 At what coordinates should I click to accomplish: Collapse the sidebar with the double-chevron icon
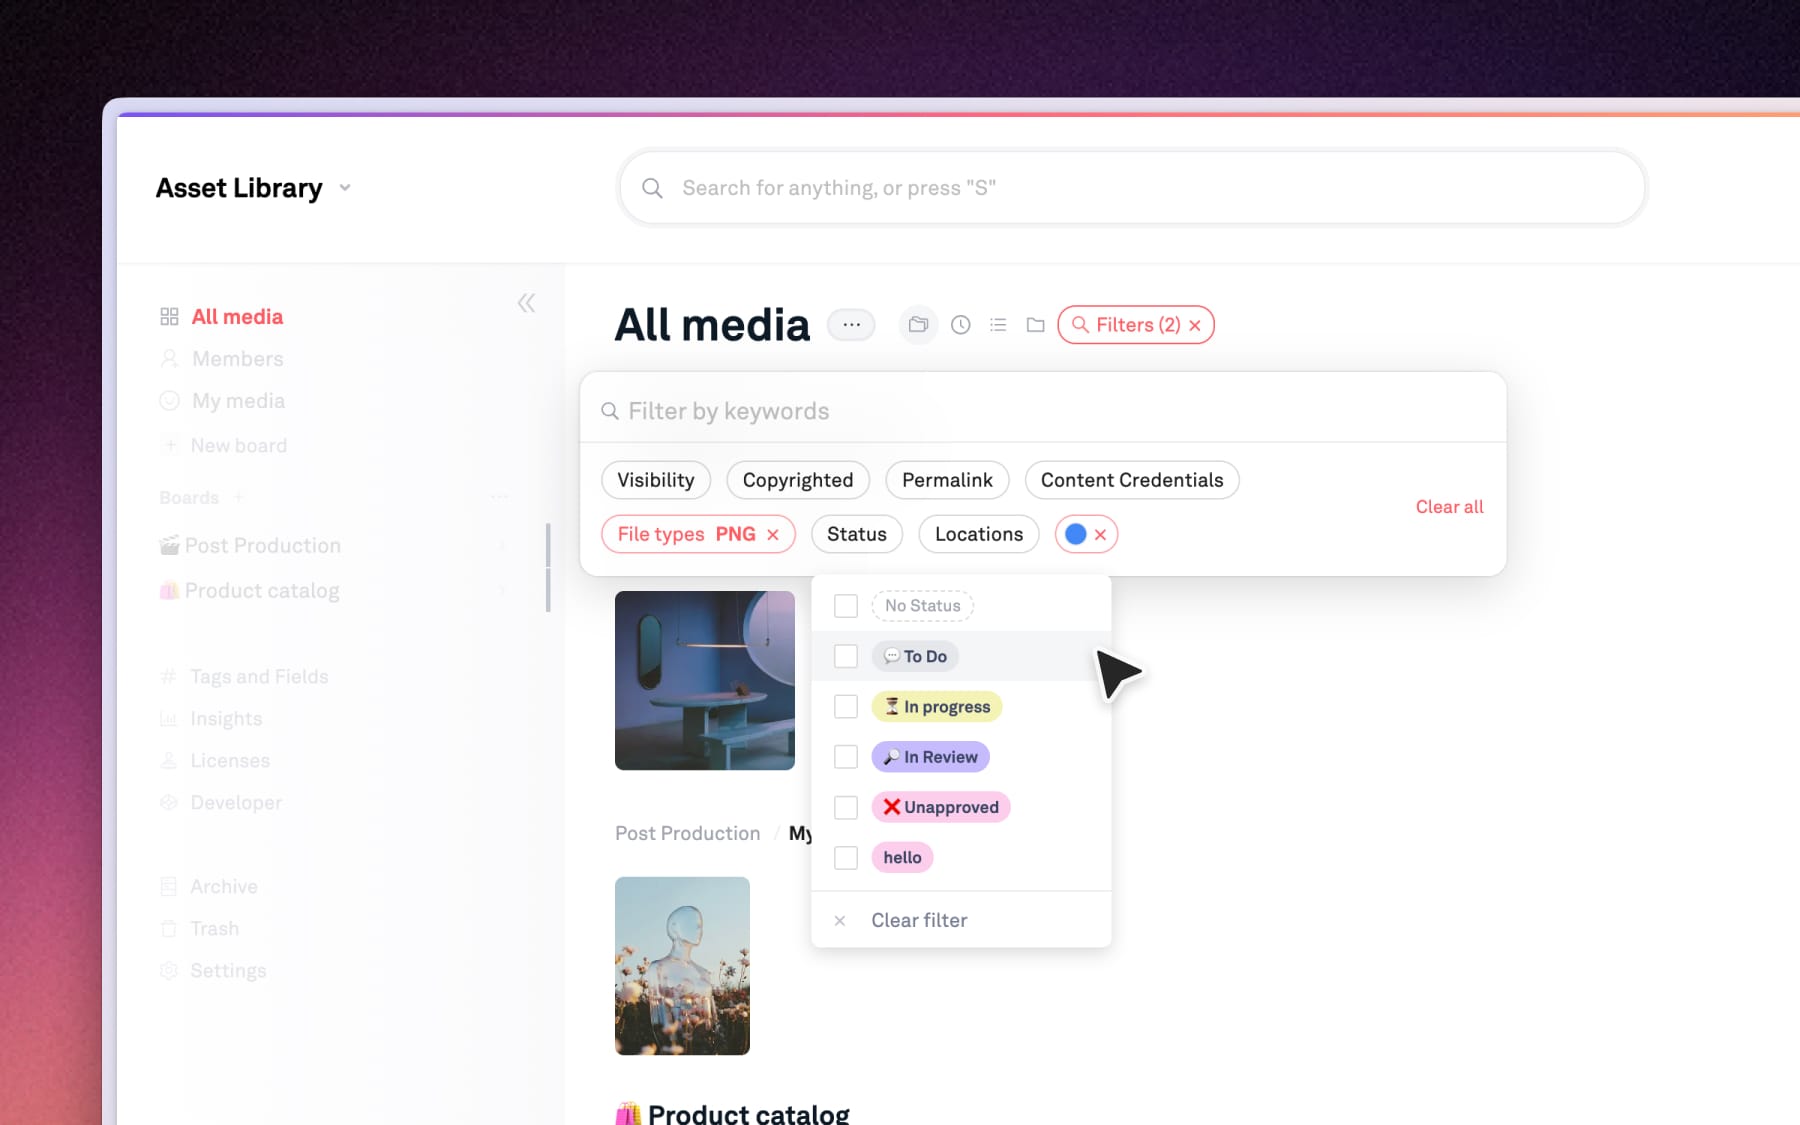coord(526,303)
